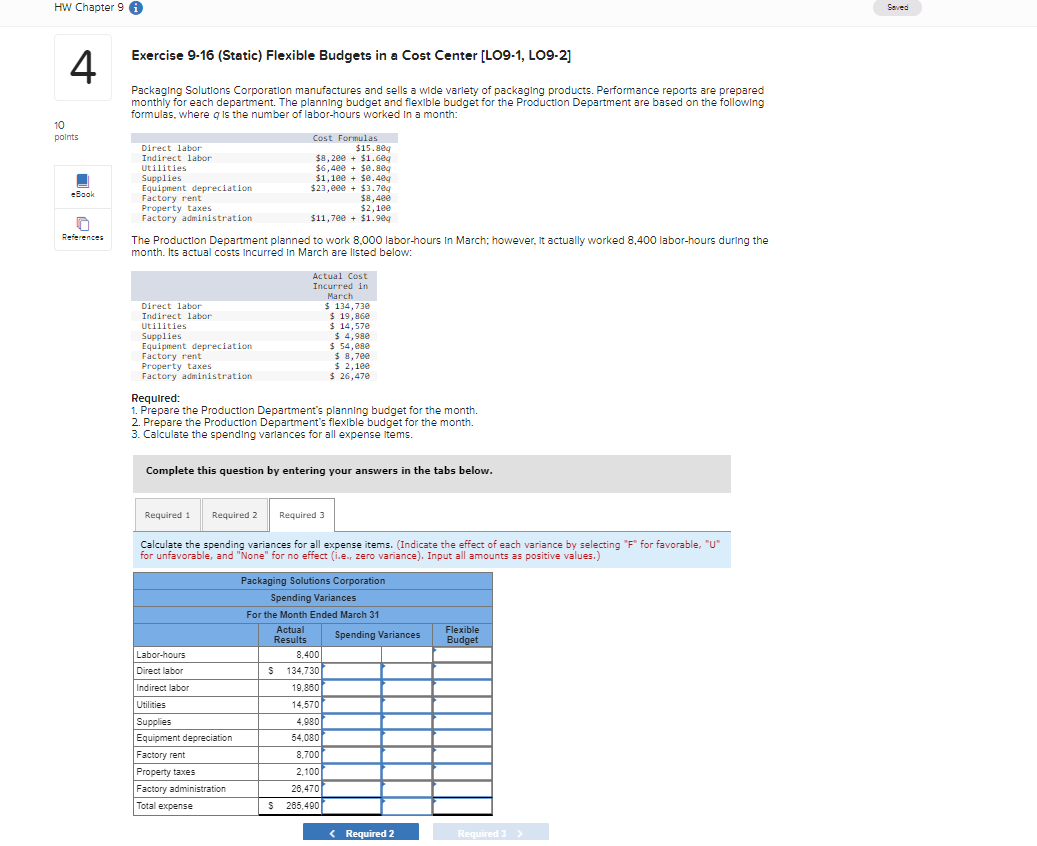Click the Equipment depreciation flexible budget cell
Image resolution: width=1037 pixels, height=846 pixels.
(462, 738)
